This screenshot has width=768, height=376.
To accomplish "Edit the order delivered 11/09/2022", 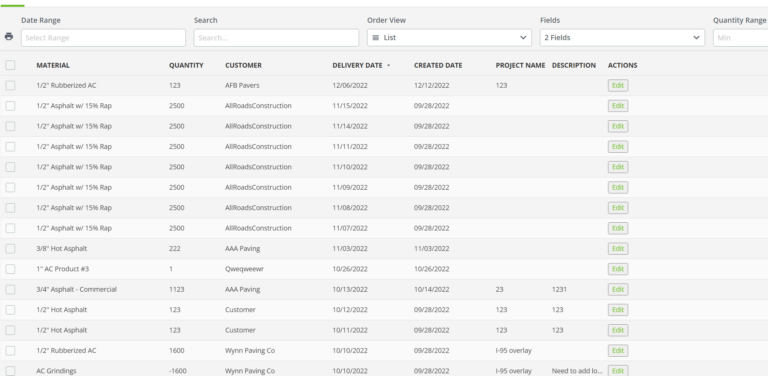I will coord(618,188).
